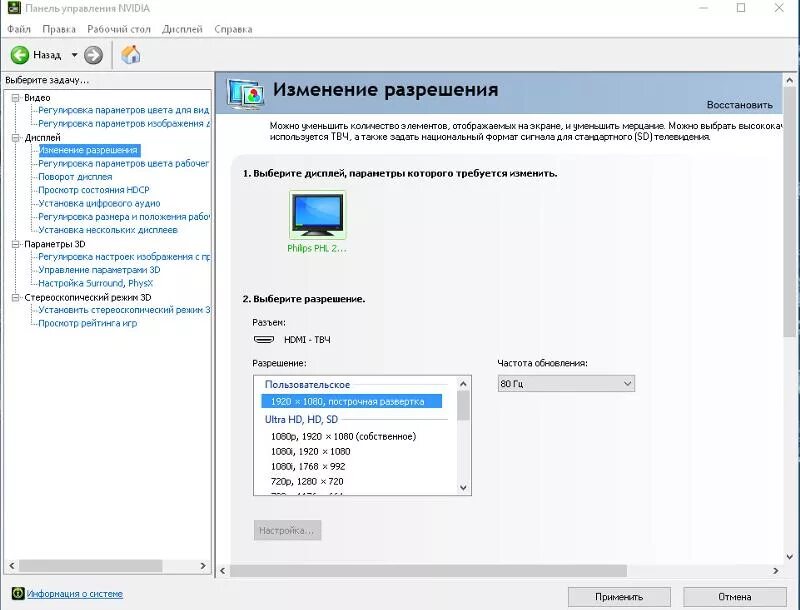
Task: Select 1080p, 1920 × 1080 (собственное)
Action: (343, 436)
